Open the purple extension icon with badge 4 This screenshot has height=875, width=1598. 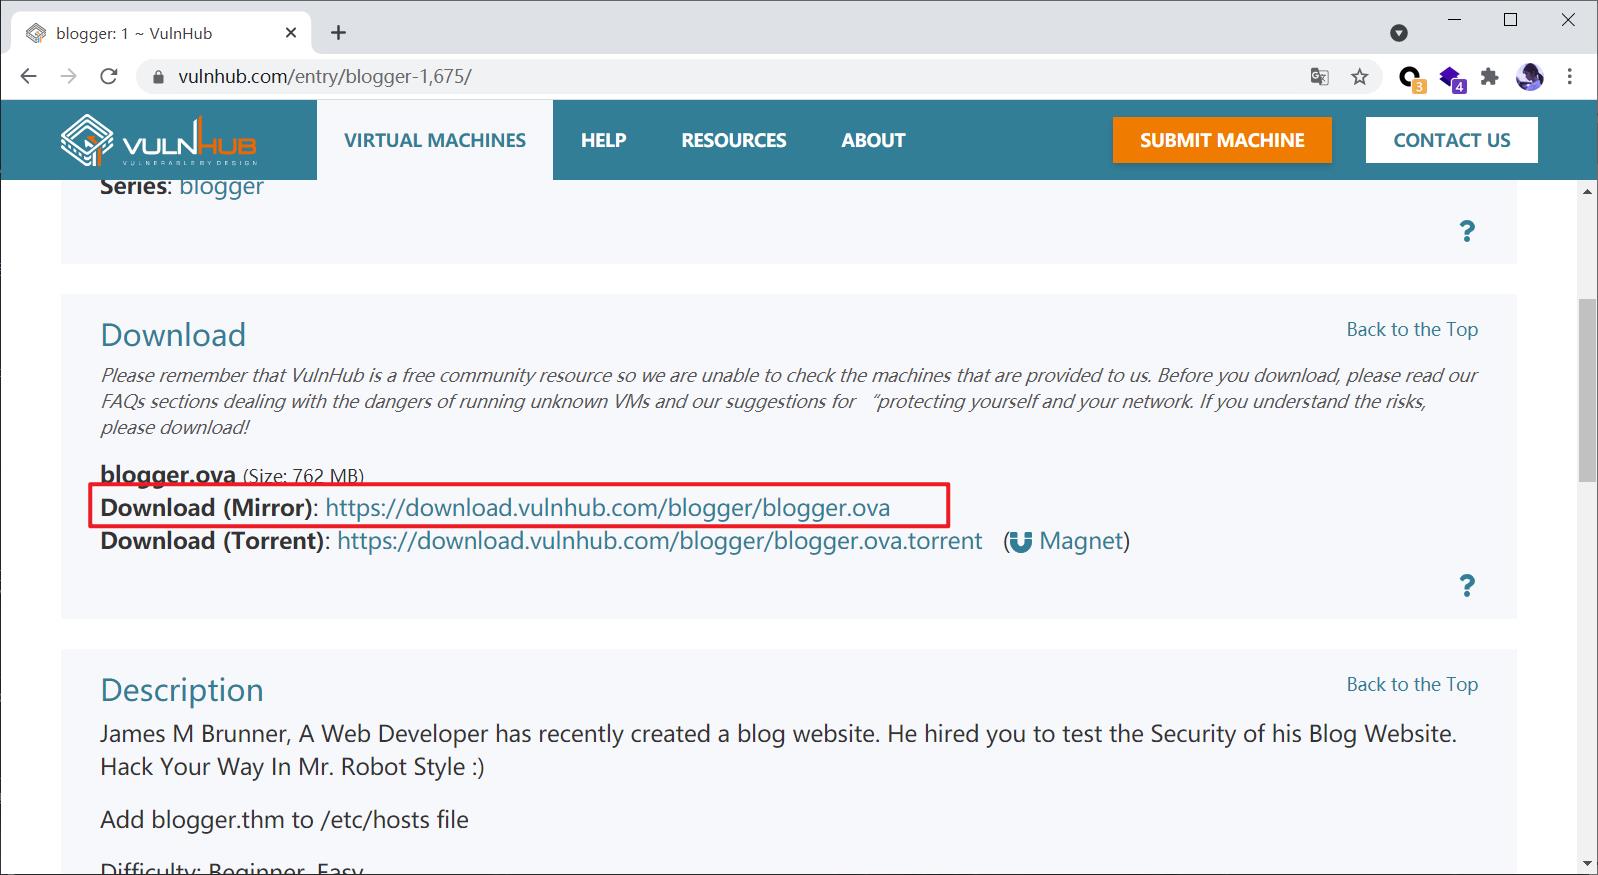(x=1452, y=78)
